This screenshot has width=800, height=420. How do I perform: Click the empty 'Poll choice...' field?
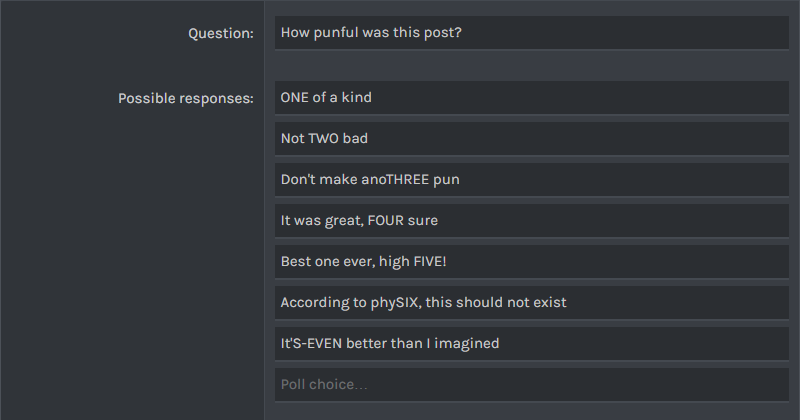click(x=532, y=384)
